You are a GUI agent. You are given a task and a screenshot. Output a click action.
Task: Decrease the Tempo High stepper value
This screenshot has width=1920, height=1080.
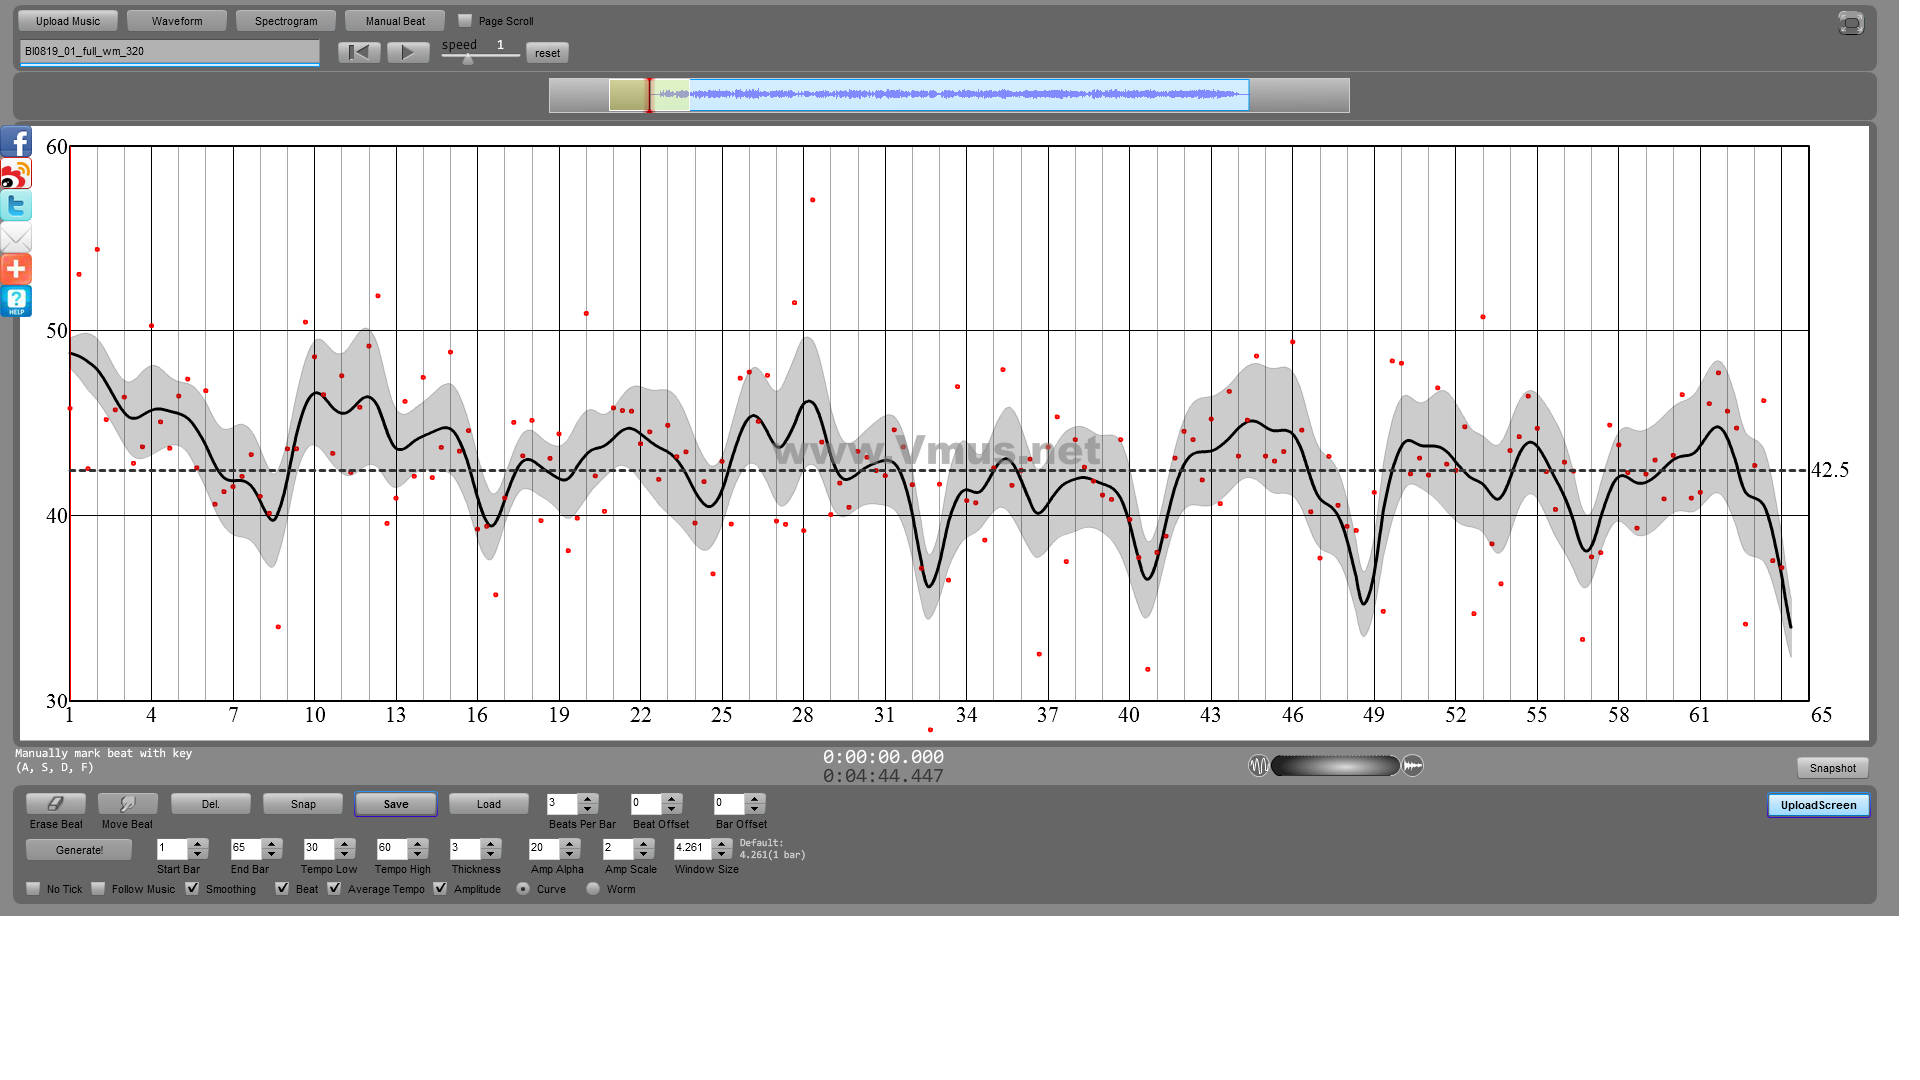419,853
